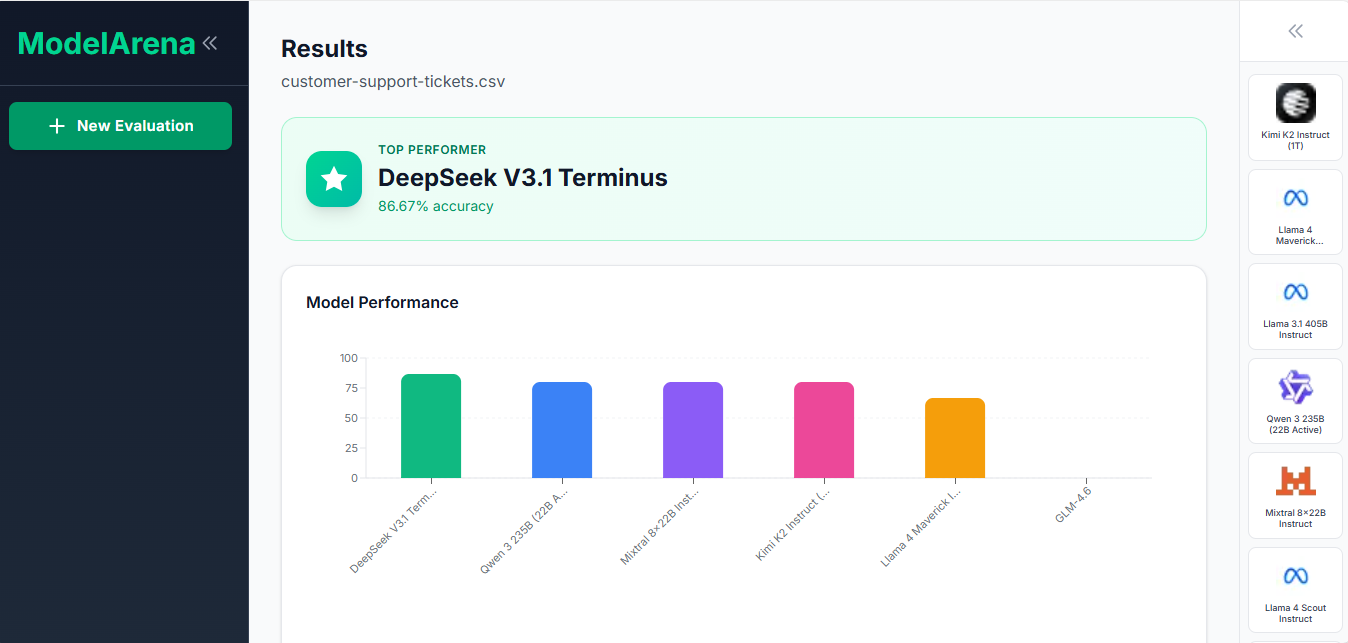Select the Mixtral 8×22B Instruct card
The width and height of the screenshot is (1348, 643).
[1295, 495]
